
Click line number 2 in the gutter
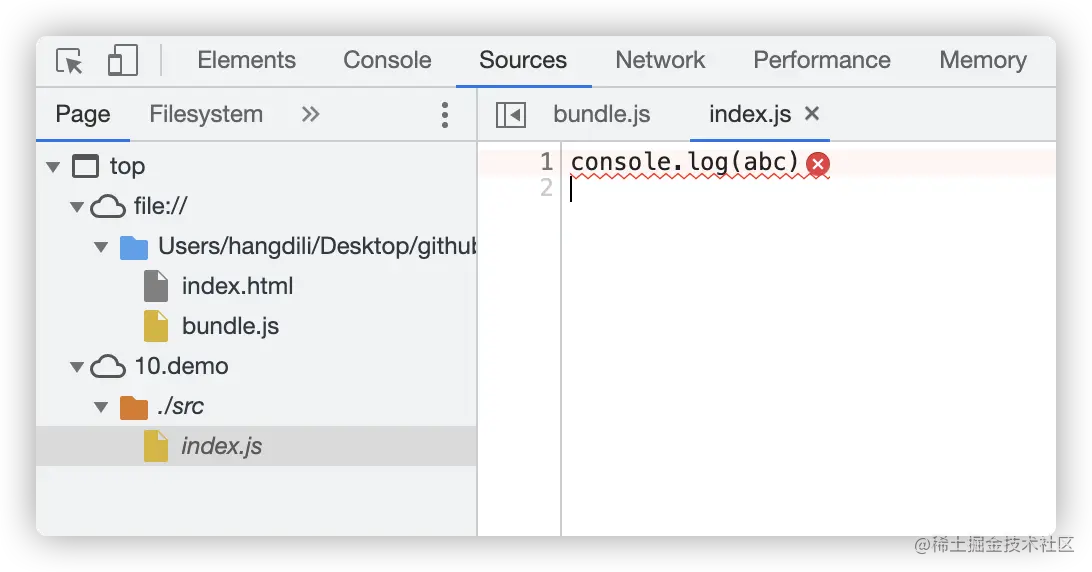tap(547, 187)
